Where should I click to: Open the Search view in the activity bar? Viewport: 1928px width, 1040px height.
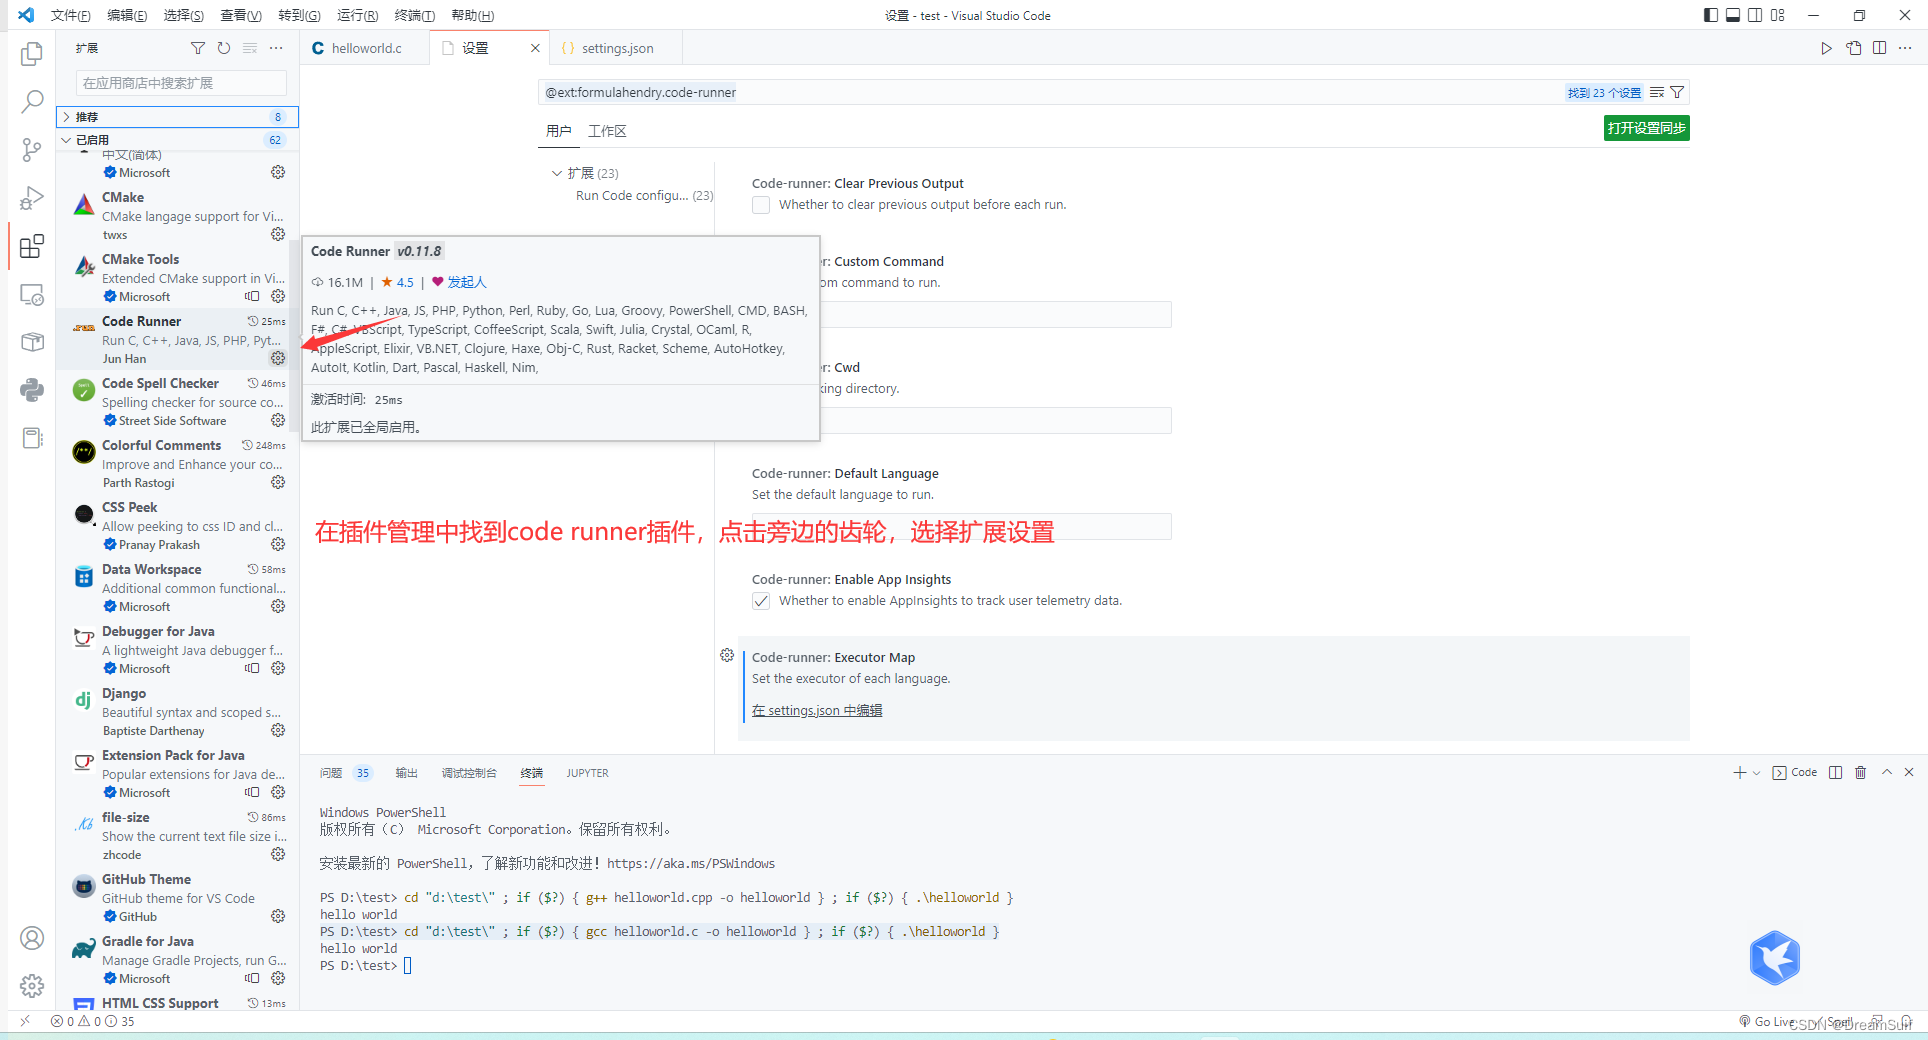[x=32, y=101]
